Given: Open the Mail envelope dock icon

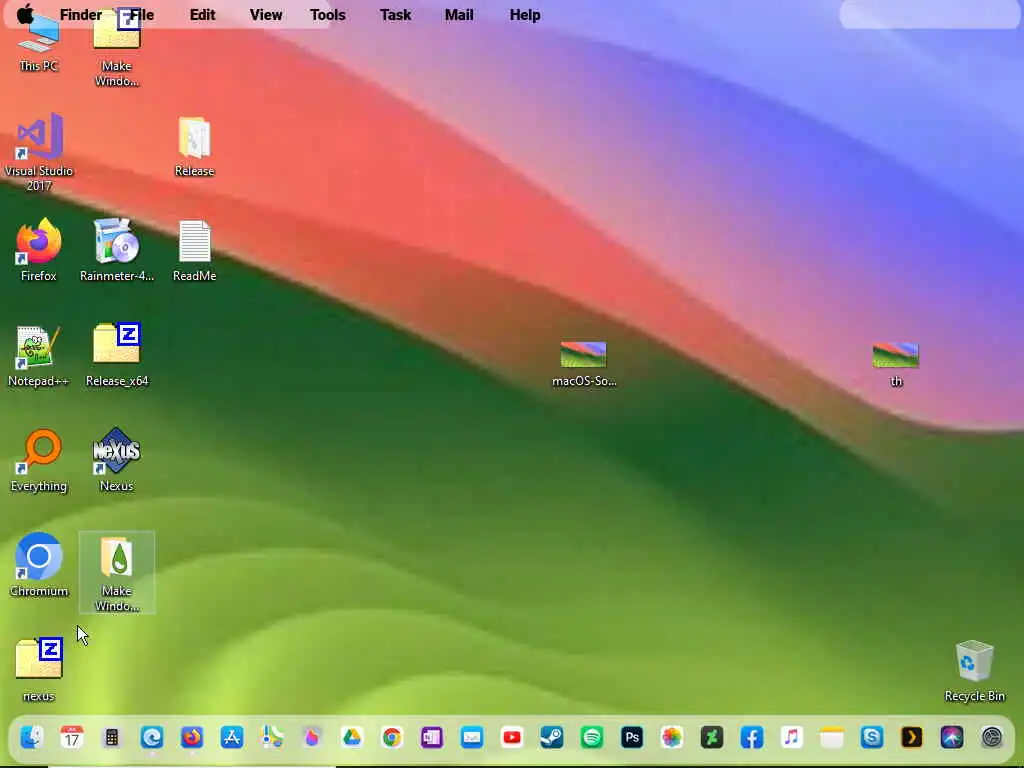Looking at the screenshot, I should pos(472,737).
